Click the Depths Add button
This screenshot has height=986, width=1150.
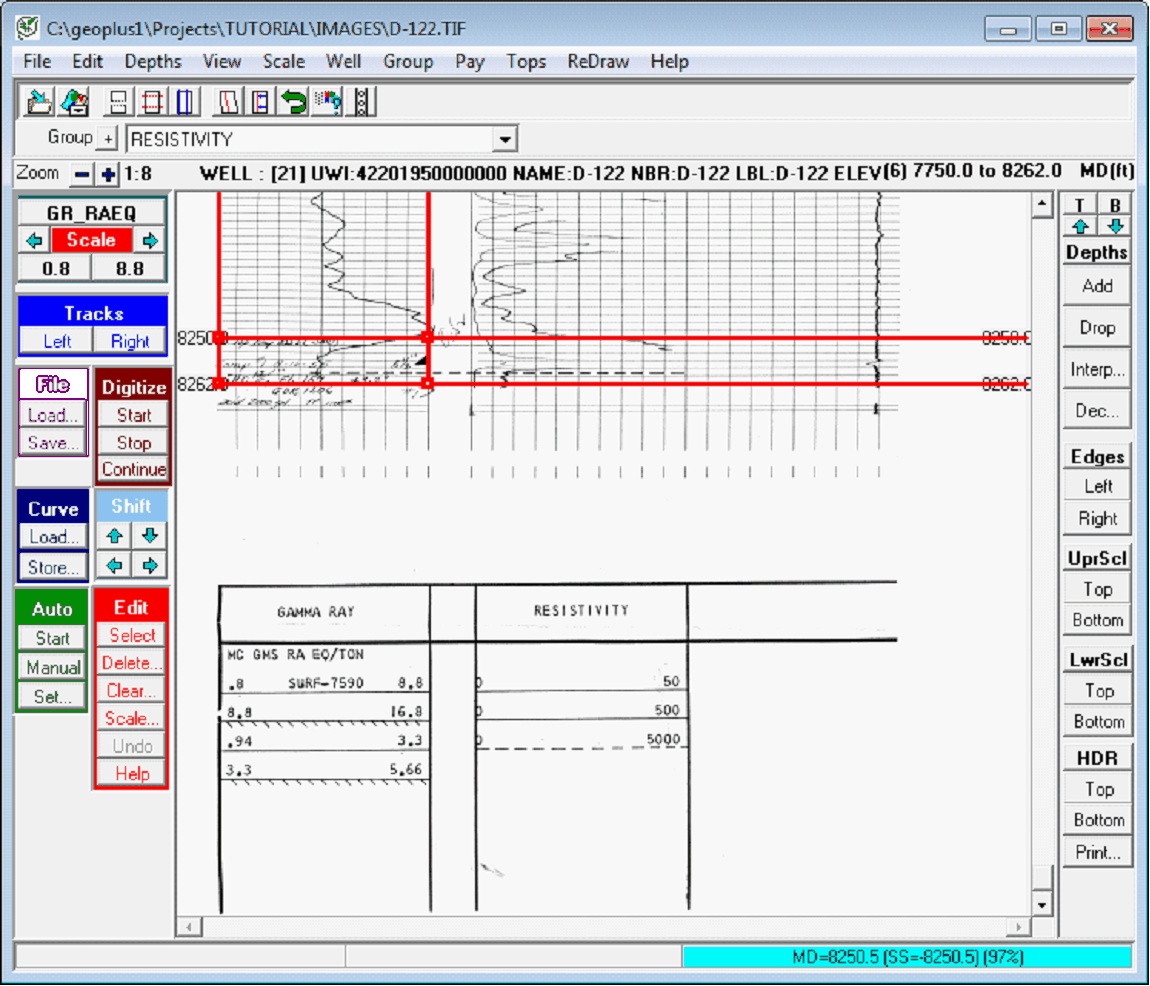coord(1097,286)
